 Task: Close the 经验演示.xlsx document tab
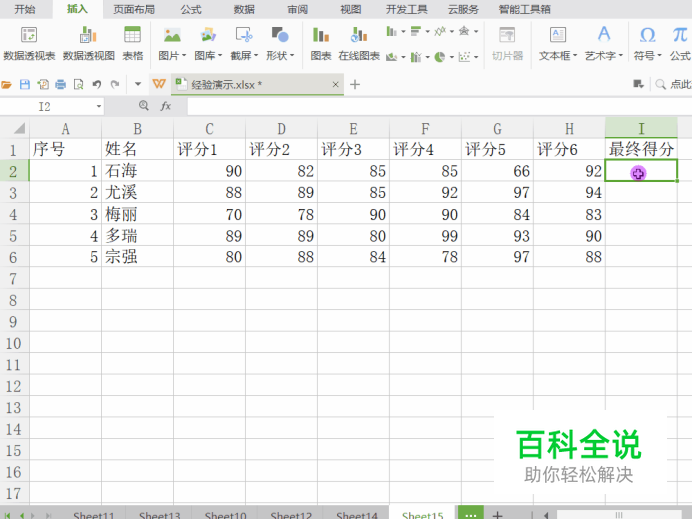coord(335,84)
